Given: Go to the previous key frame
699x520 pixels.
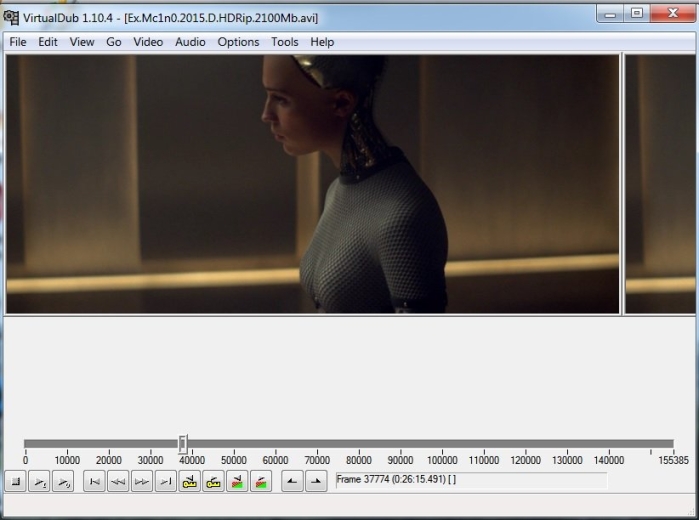Looking at the screenshot, I should point(189,482).
